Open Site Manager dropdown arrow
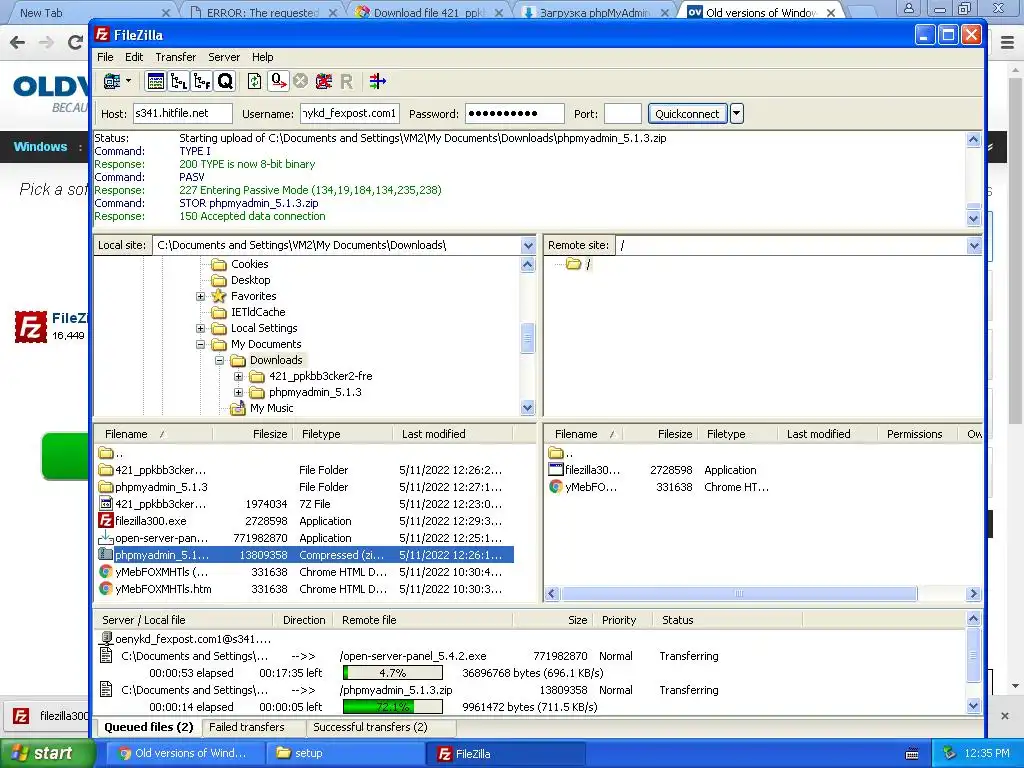Viewport: 1024px width, 768px height. [128, 82]
